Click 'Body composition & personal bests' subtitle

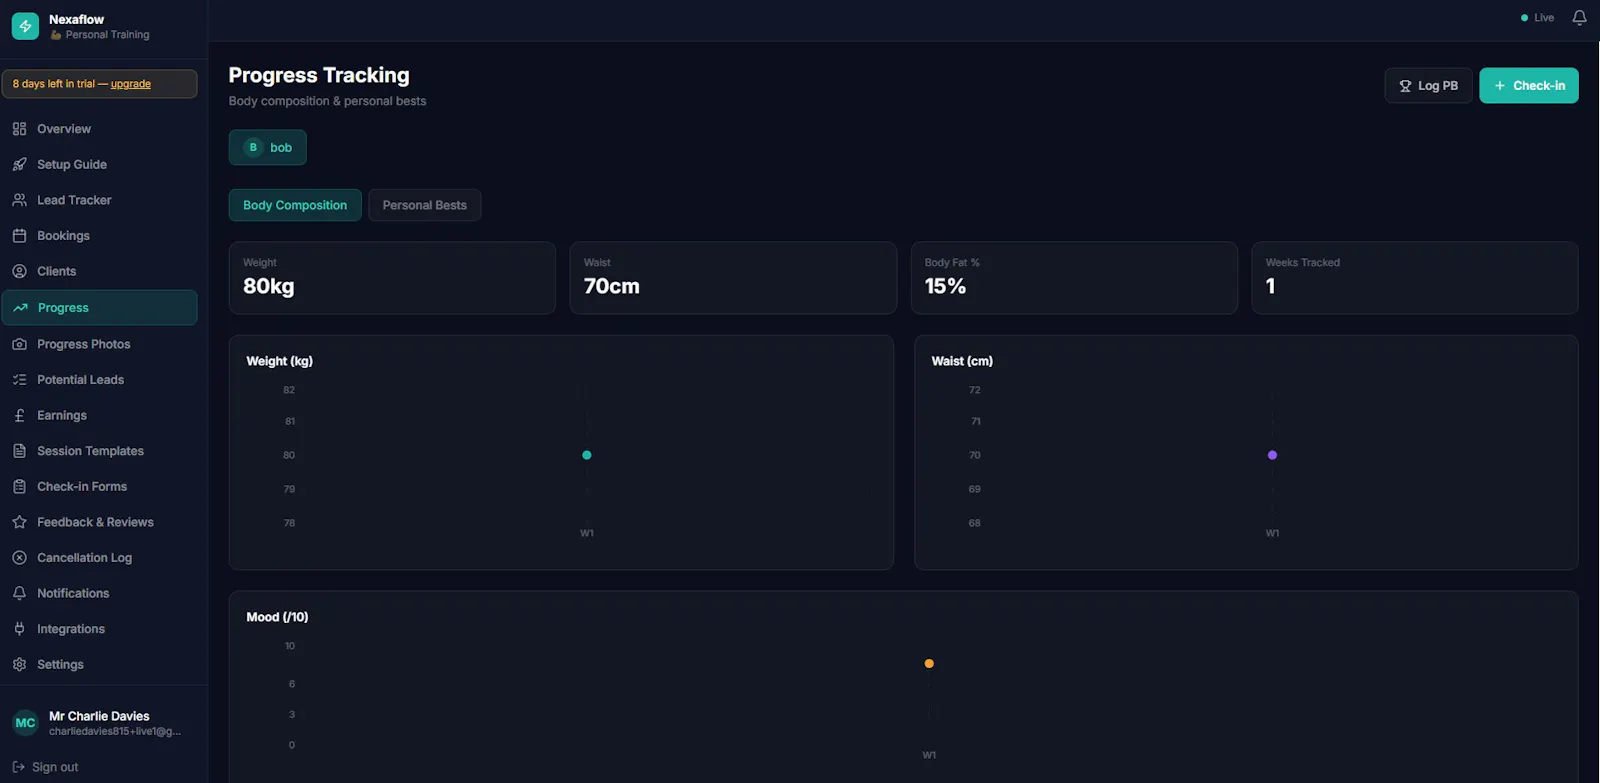pyautogui.click(x=327, y=101)
